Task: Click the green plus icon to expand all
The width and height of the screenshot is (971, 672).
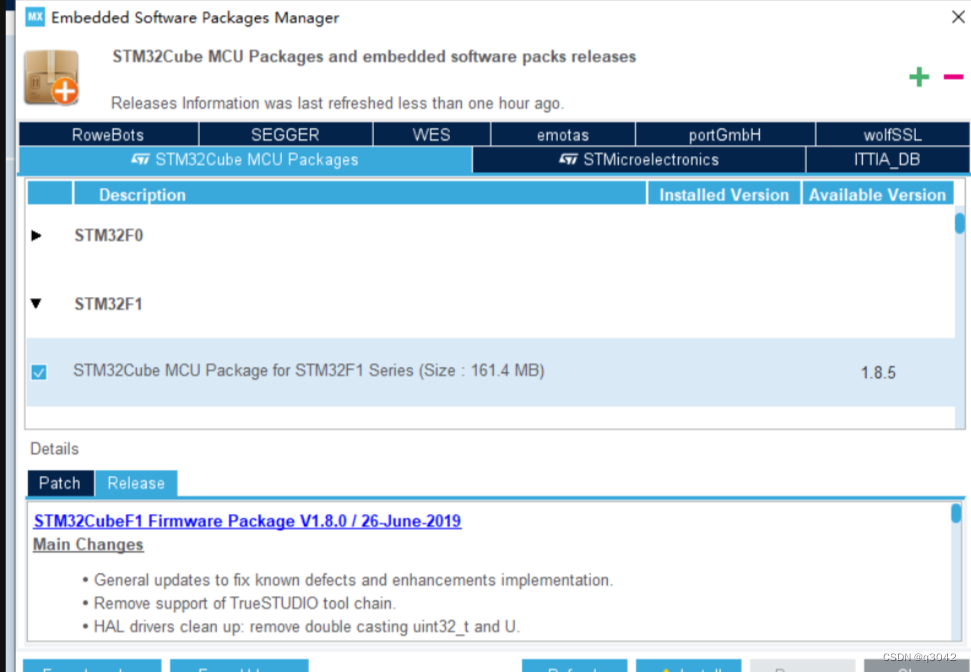Action: pos(919,77)
